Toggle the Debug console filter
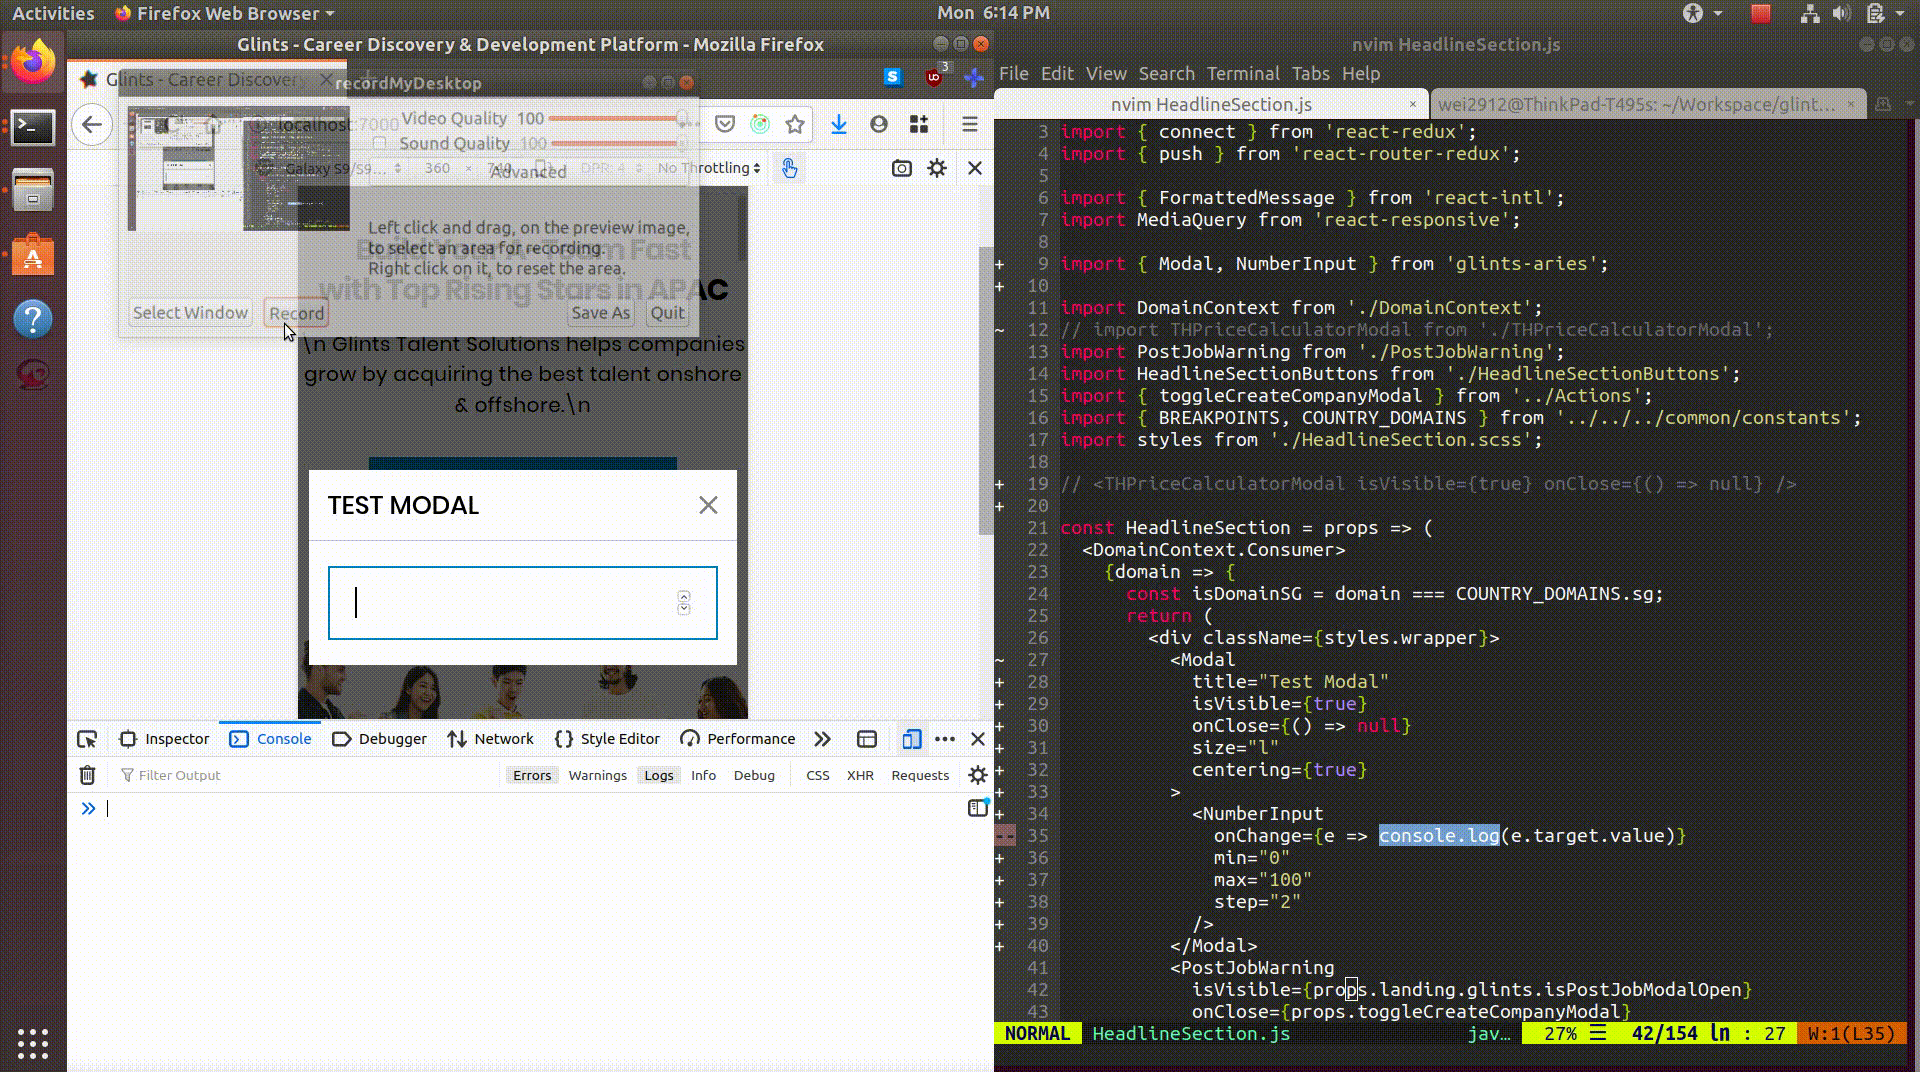The image size is (1920, 1072). [x=754, y=775]
